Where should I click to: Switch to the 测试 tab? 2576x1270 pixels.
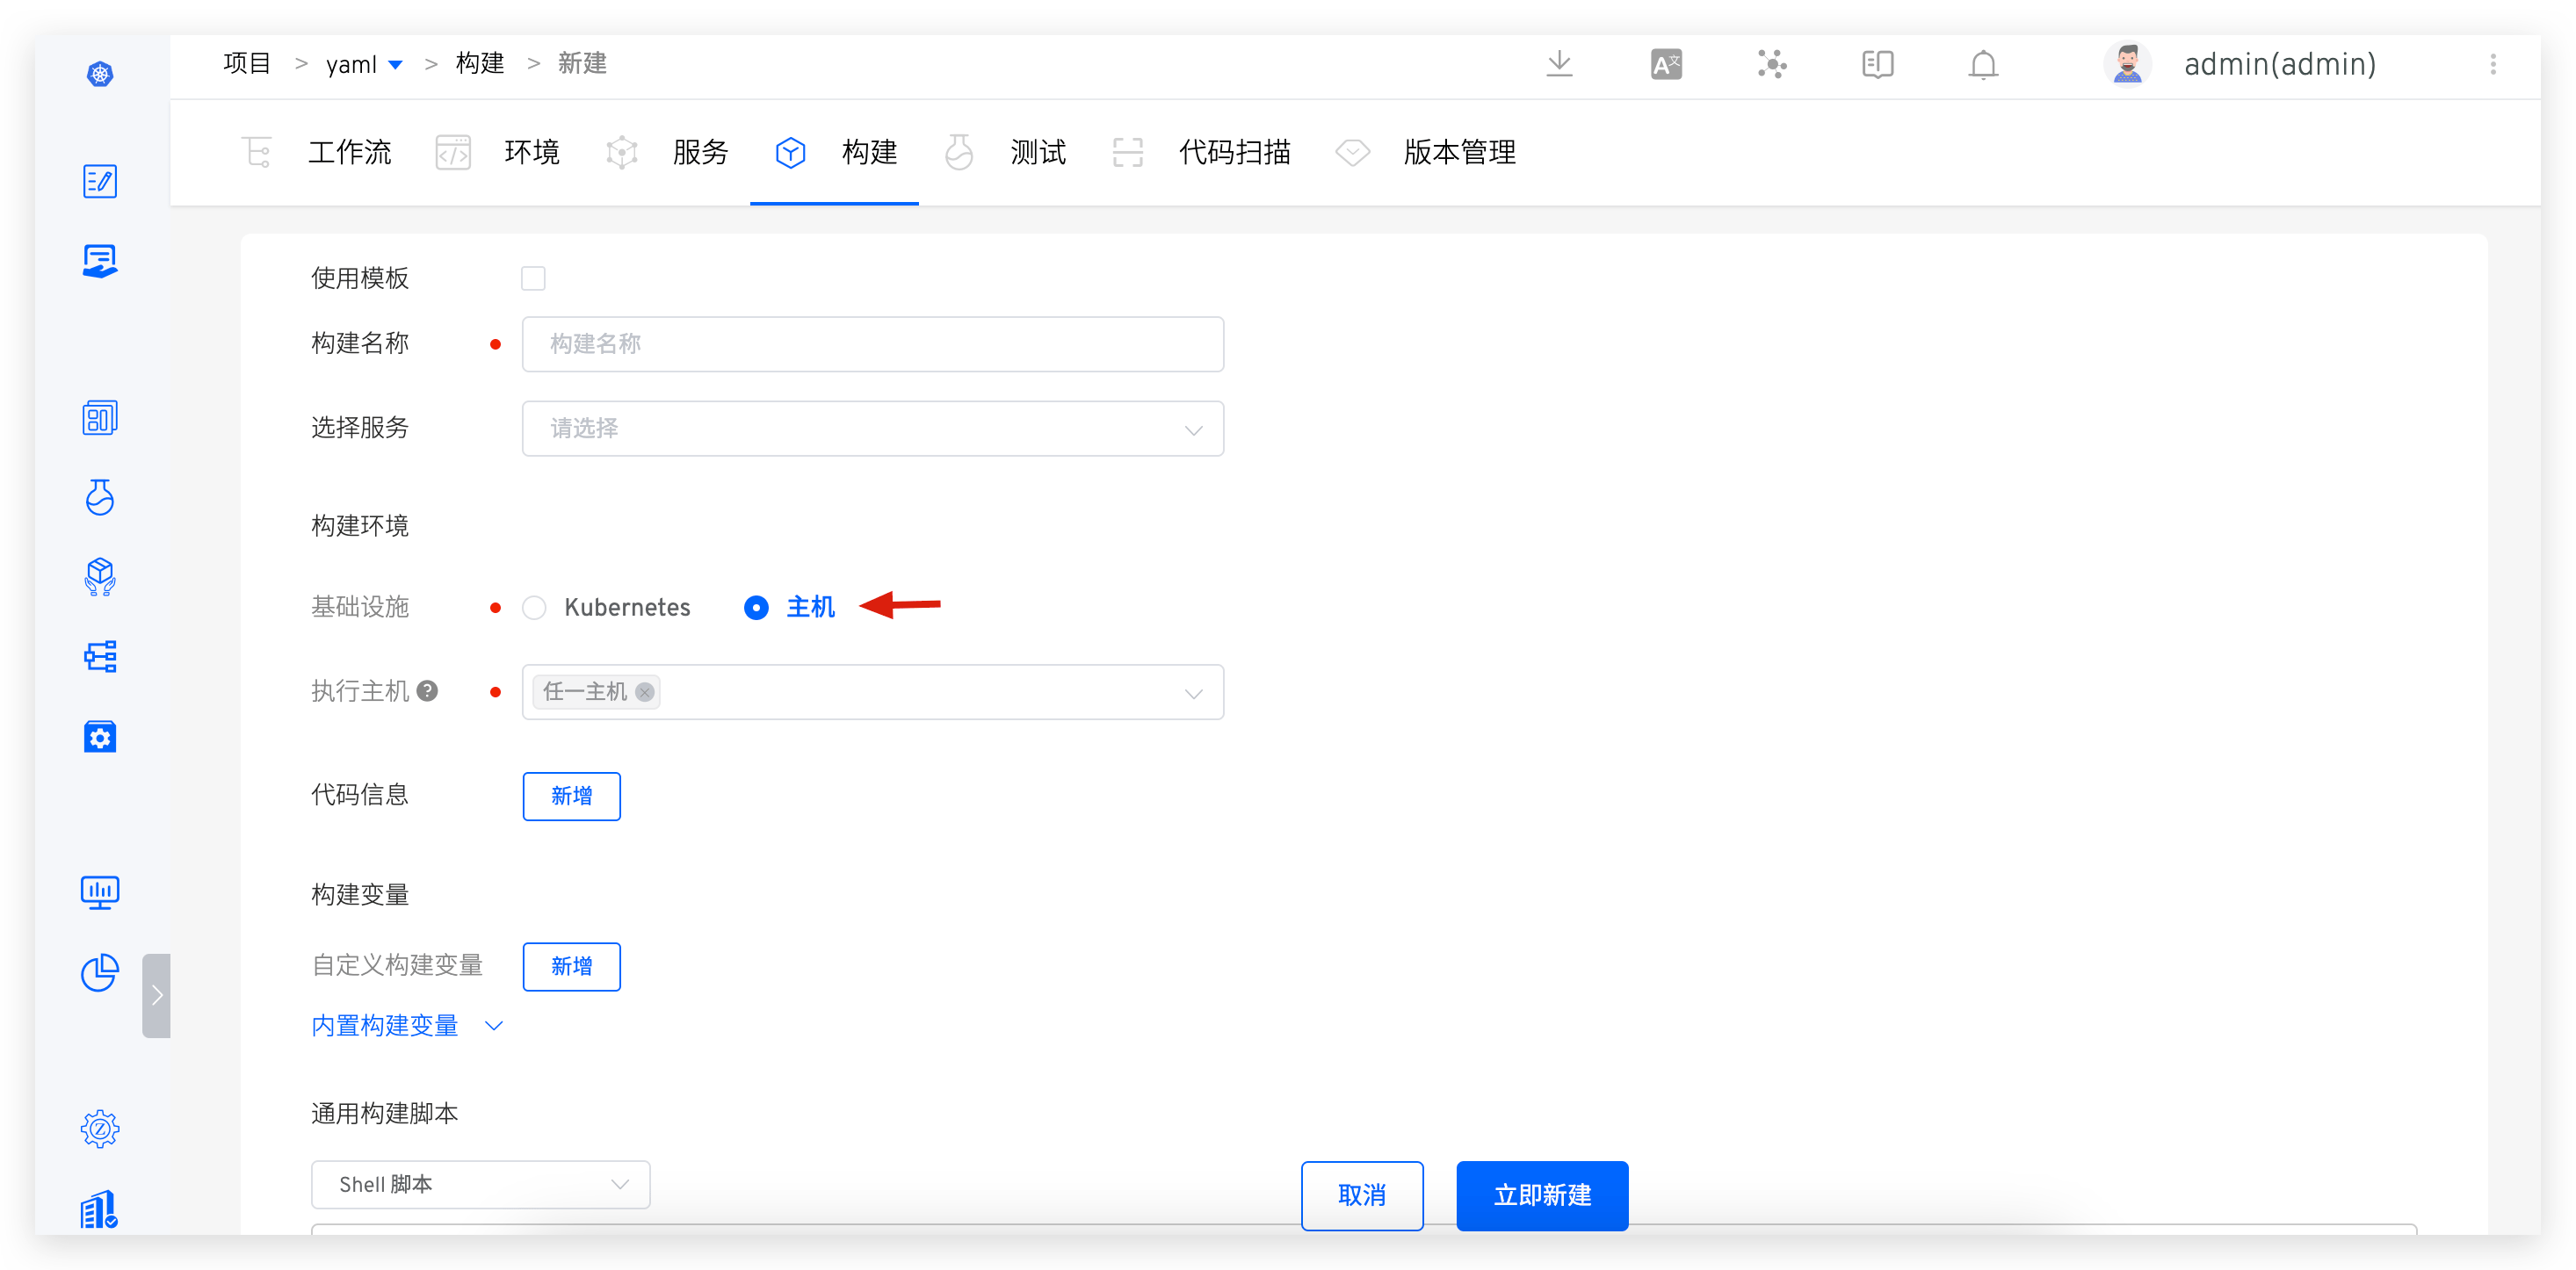click(1038, 152)
